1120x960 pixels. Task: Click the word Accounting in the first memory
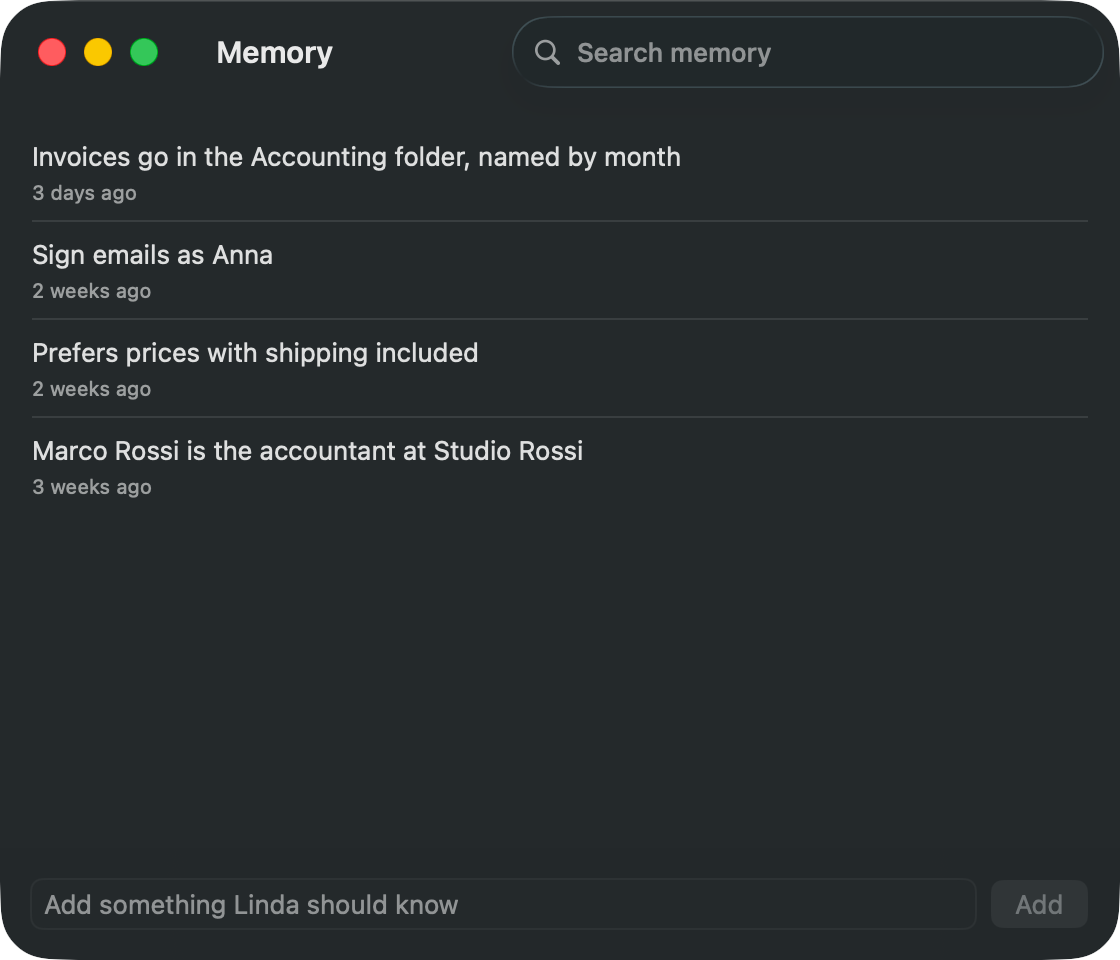319,158
